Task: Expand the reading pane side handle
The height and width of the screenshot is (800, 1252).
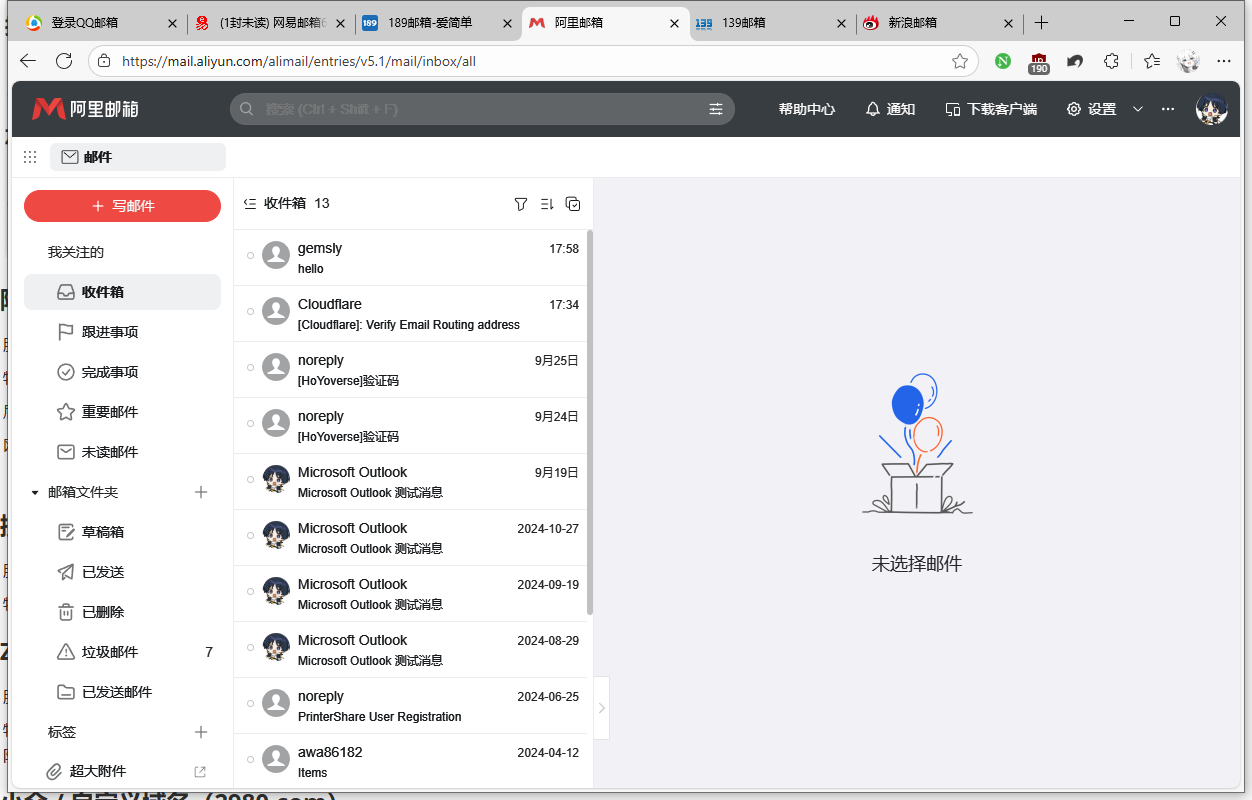Action: (601, 708)
